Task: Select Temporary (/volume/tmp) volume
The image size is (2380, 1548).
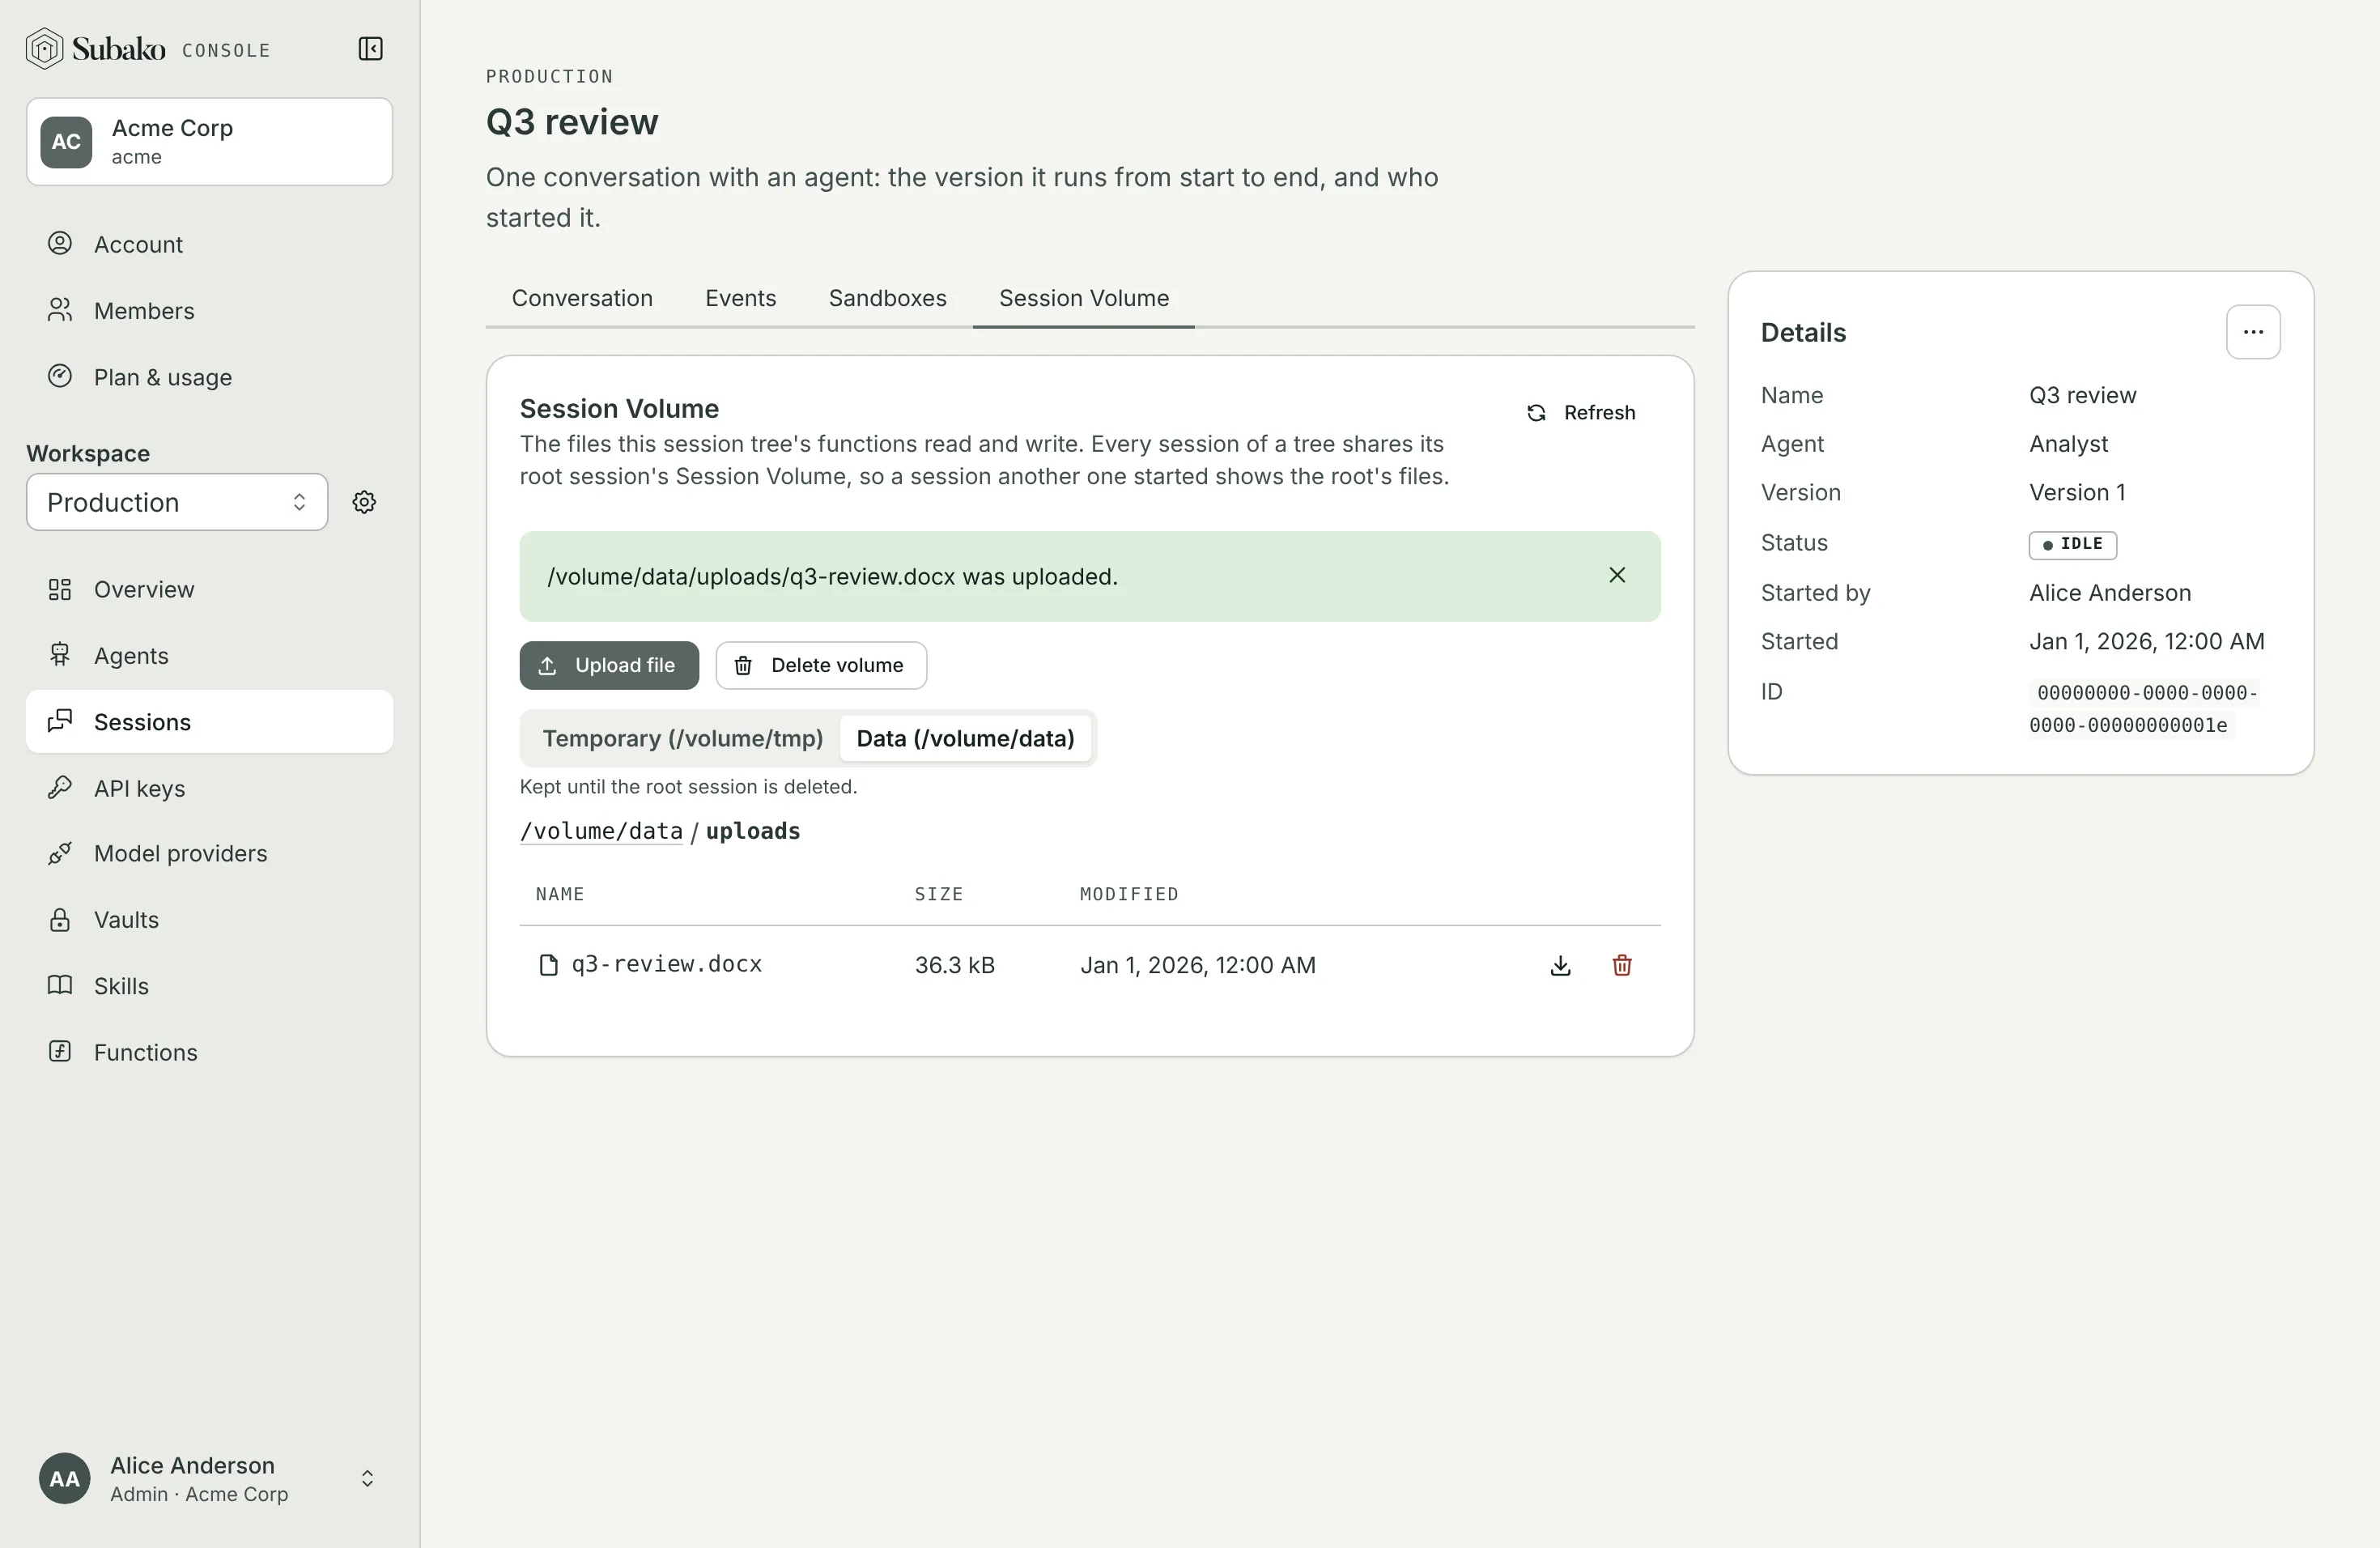Action: point(682,738)
